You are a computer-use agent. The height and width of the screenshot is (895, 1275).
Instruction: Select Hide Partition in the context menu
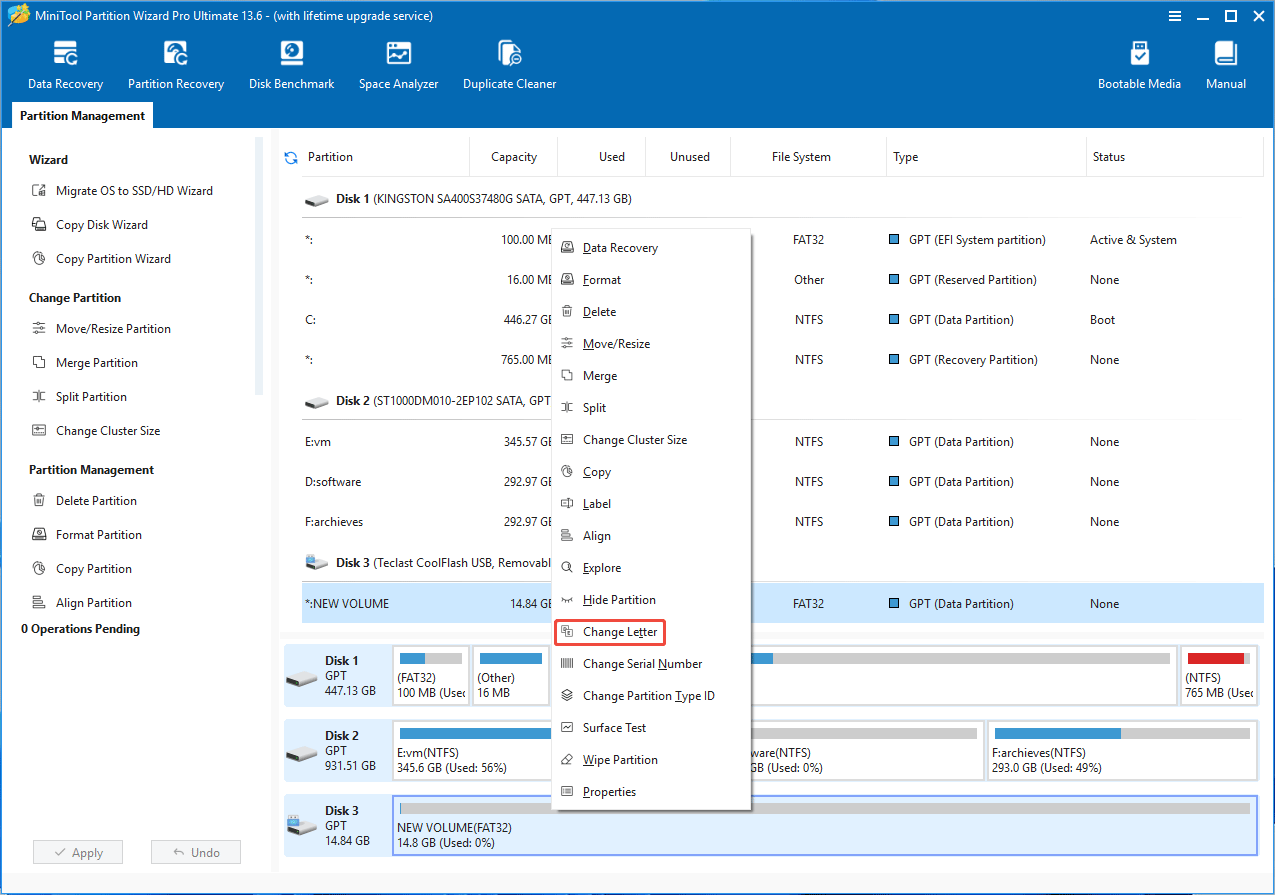coord(651,600)
